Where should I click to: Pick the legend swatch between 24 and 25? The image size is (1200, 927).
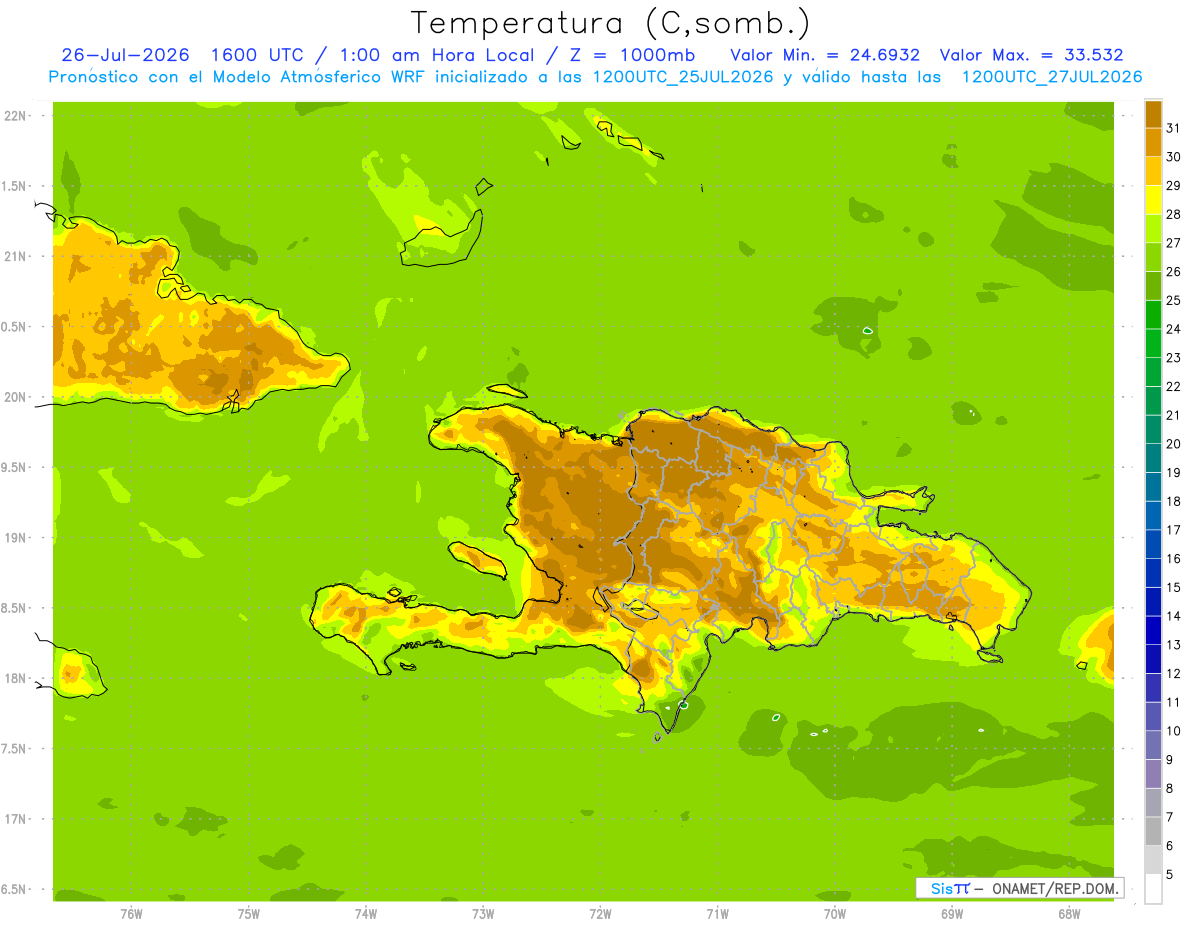pyautogui.click(x=1153, y=314)
